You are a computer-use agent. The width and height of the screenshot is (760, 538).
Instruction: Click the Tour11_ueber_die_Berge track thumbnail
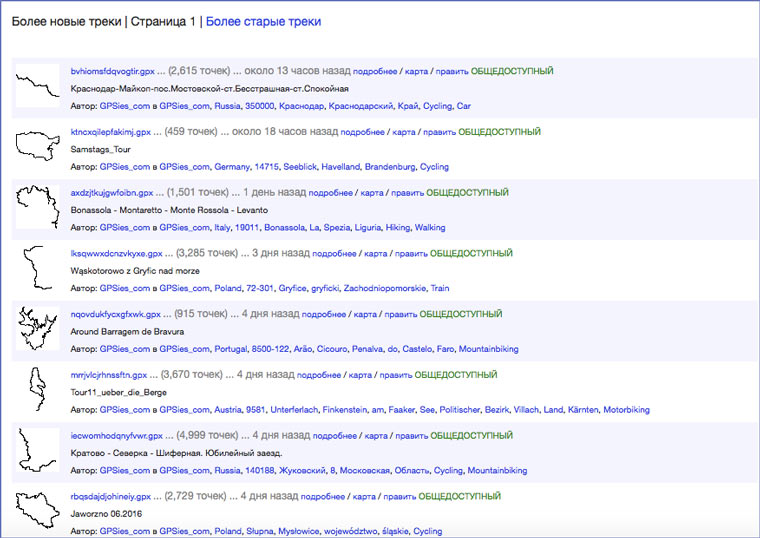[x=37, y=389]
